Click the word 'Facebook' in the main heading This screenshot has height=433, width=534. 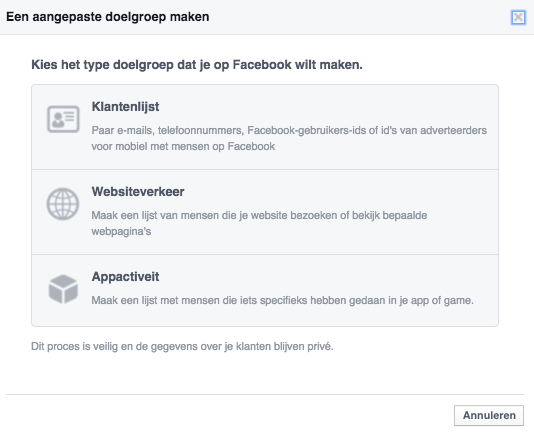click(x=262, y=65)
